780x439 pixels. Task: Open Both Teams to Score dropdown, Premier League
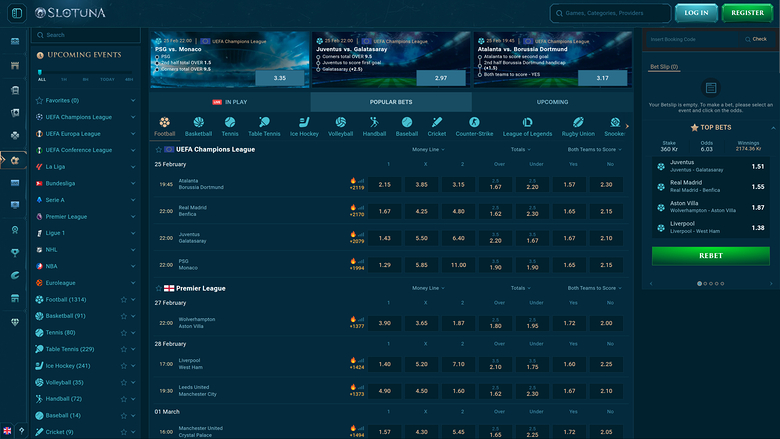coord(594,288)
